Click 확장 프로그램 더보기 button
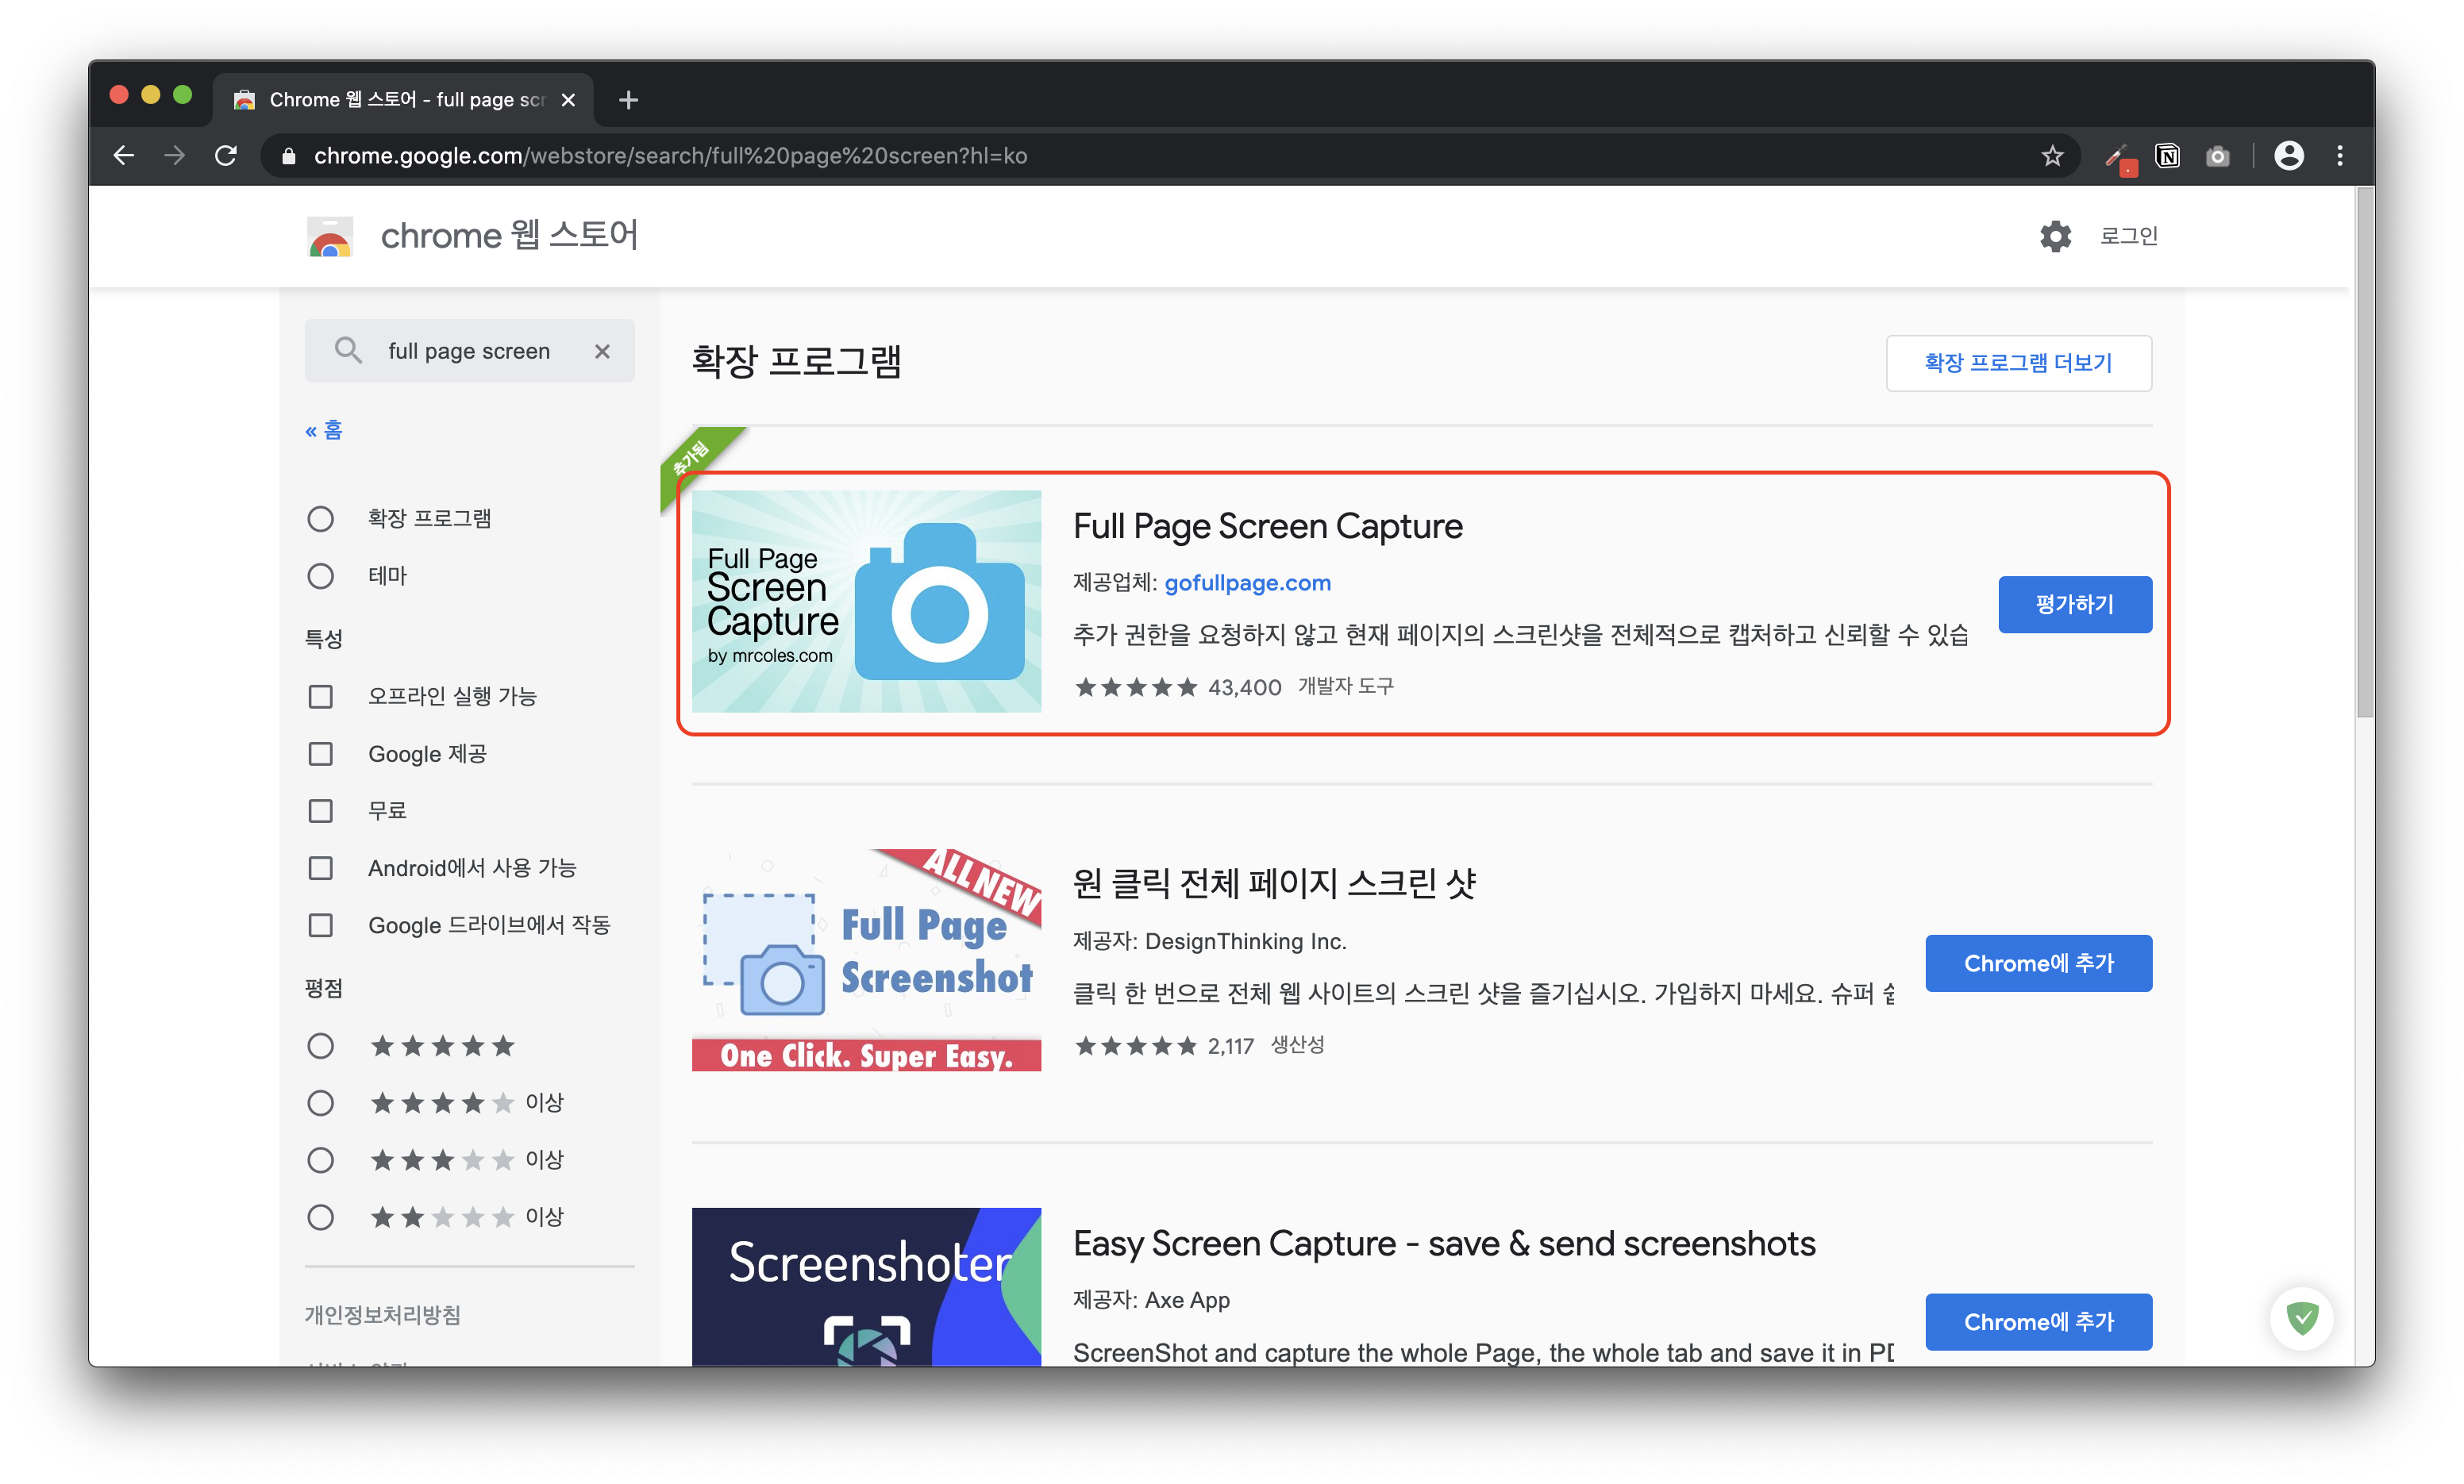The height and width of the screenshot is (1484, 2464). tap(2018, 363)
